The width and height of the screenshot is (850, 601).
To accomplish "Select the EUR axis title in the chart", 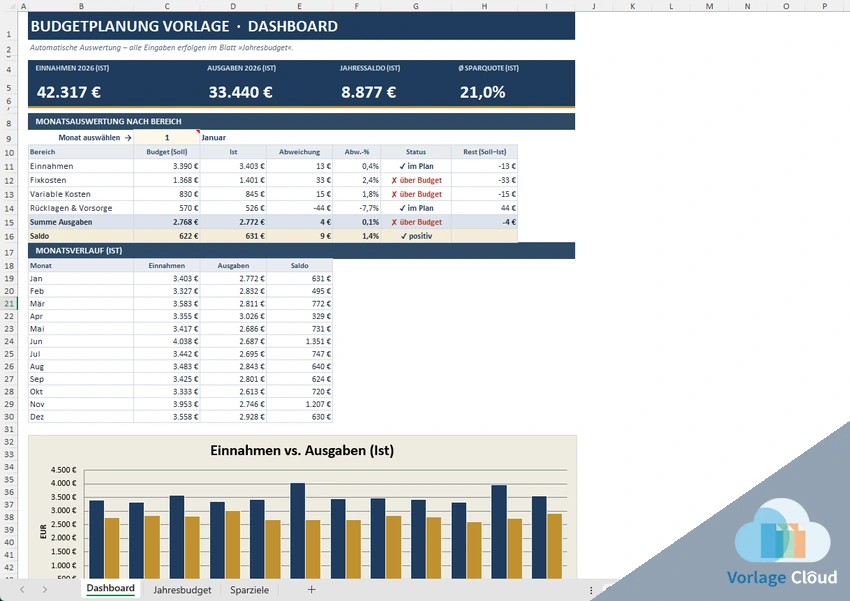I will pos(43,531).
